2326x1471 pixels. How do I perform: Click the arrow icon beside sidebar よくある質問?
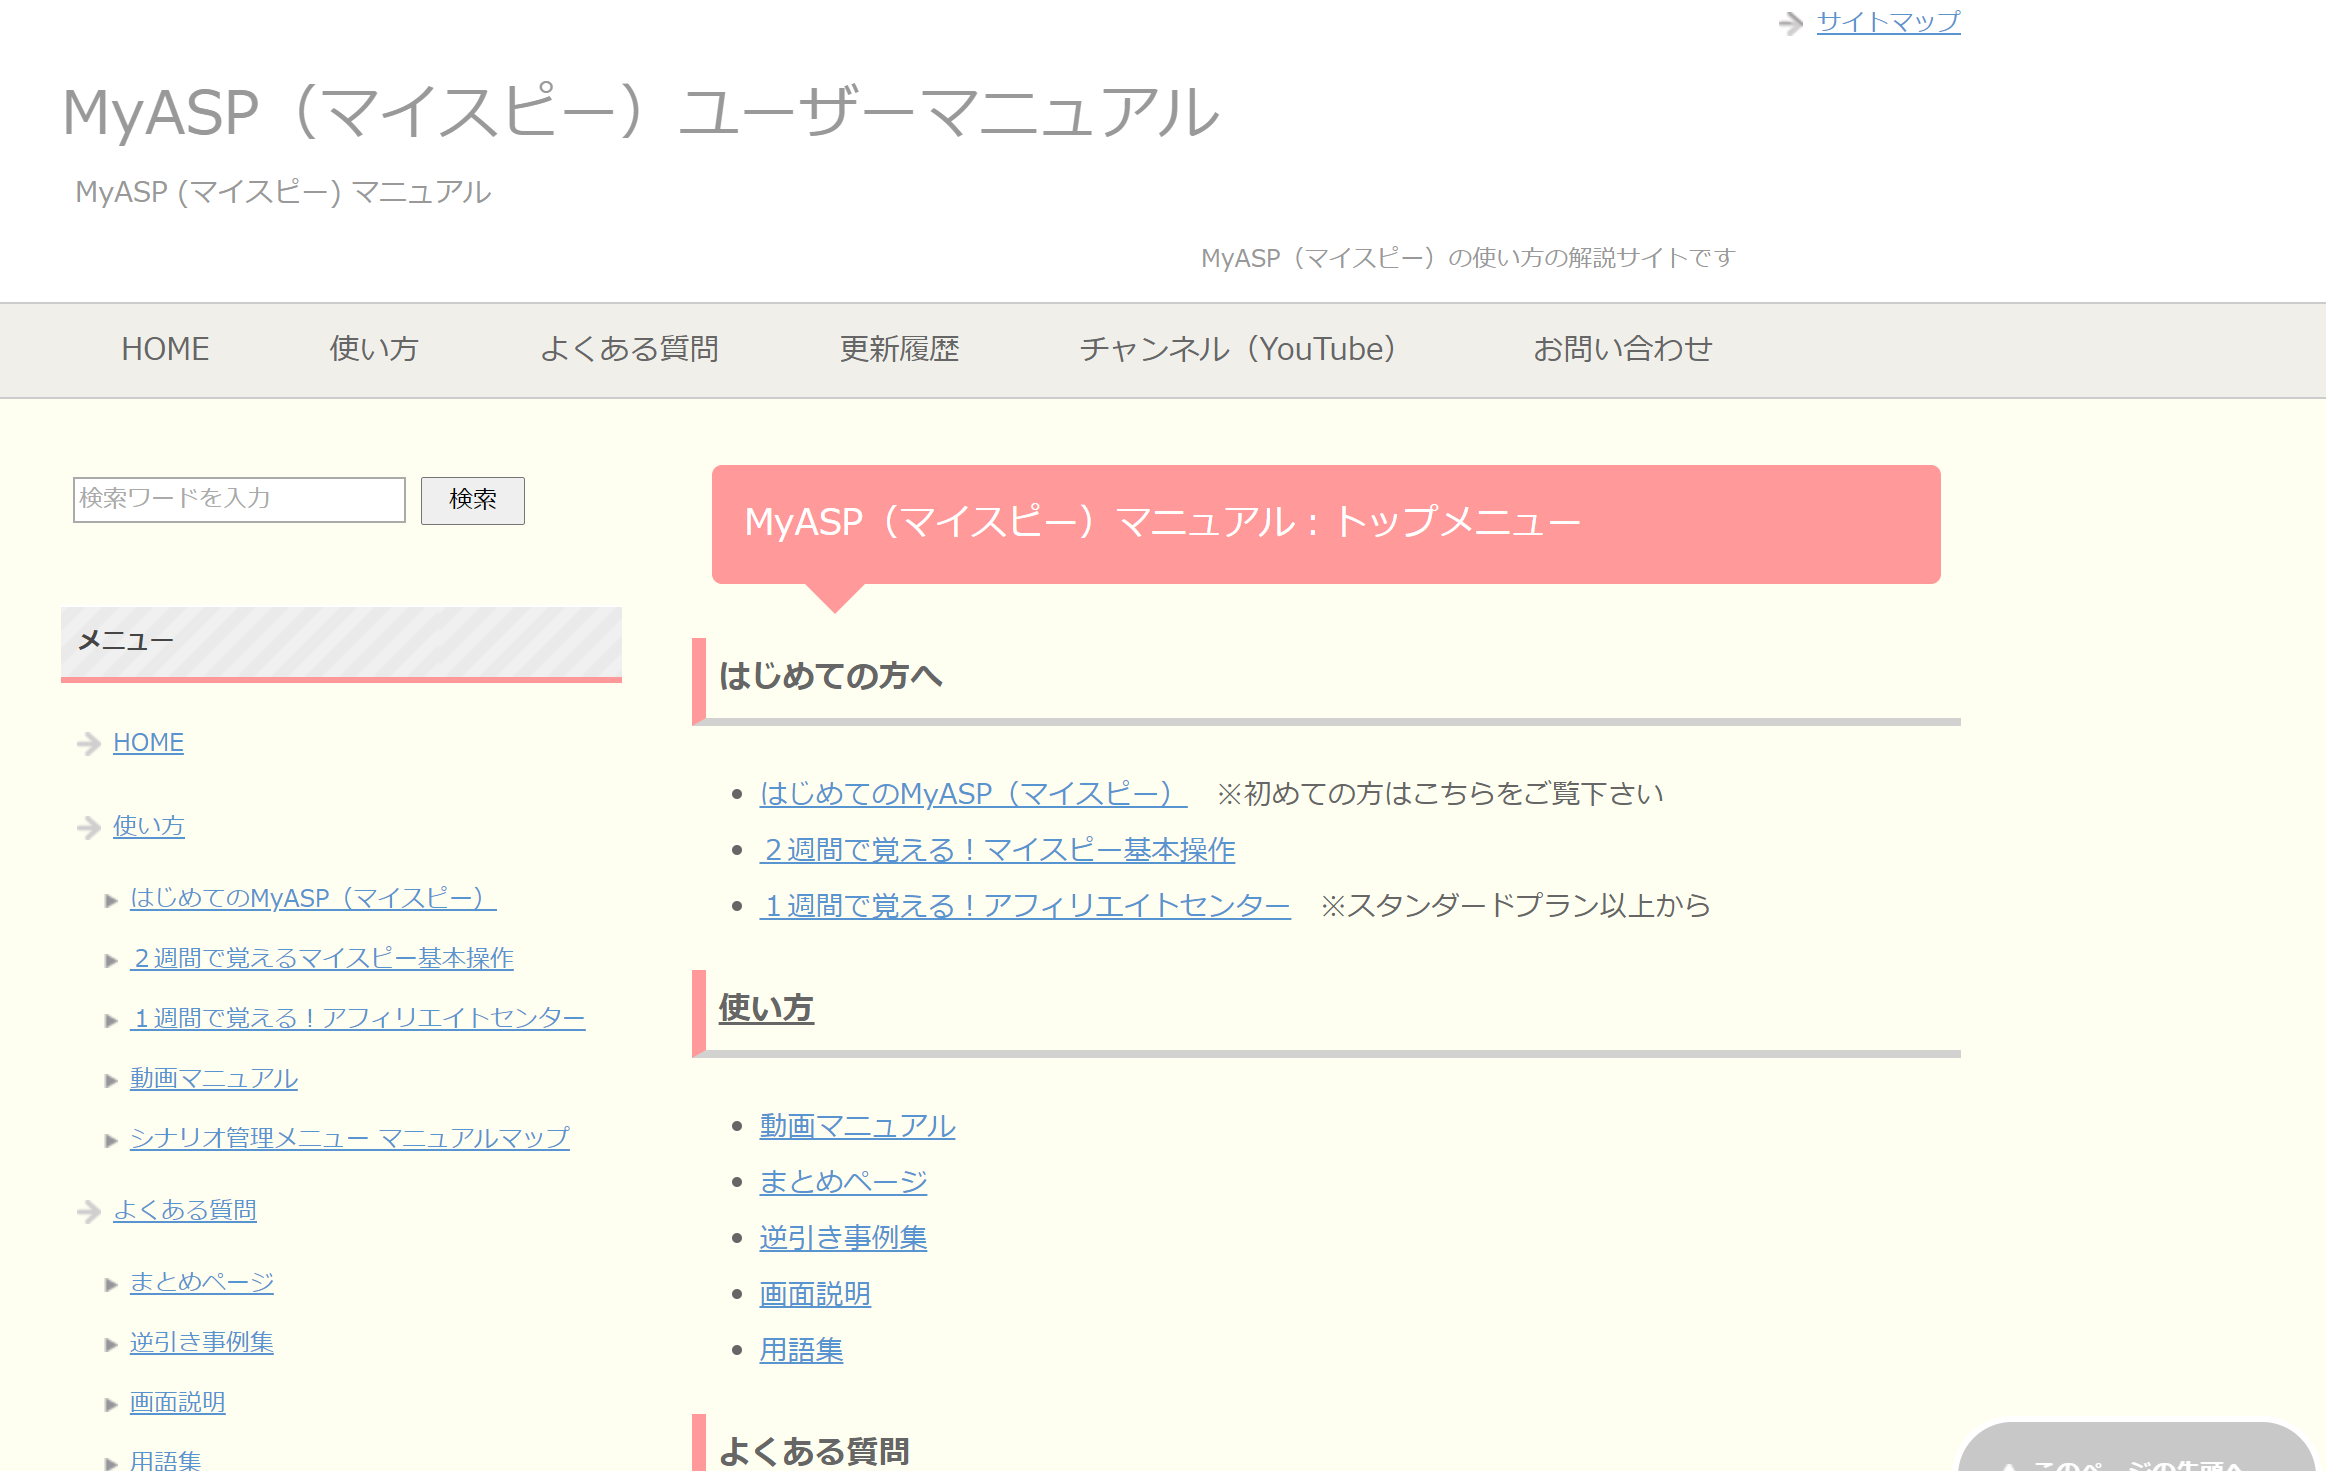tap(89, 1212)
